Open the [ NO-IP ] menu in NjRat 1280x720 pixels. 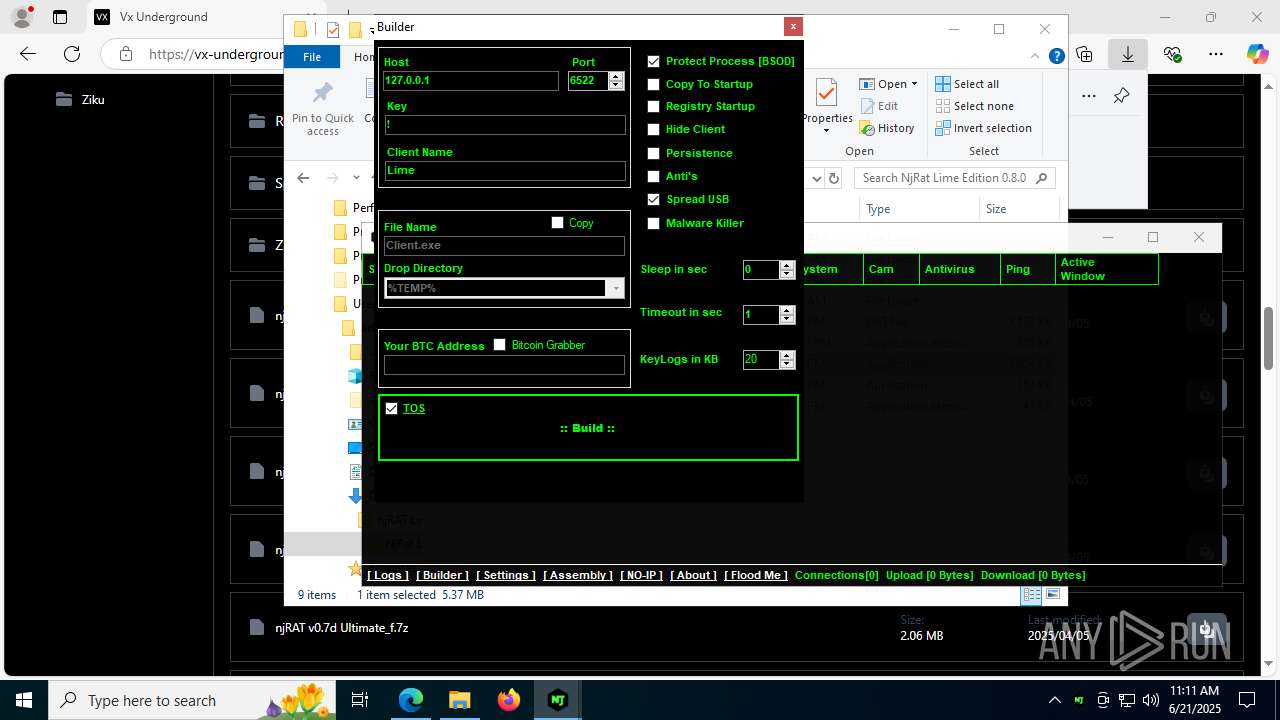(641, 575)
